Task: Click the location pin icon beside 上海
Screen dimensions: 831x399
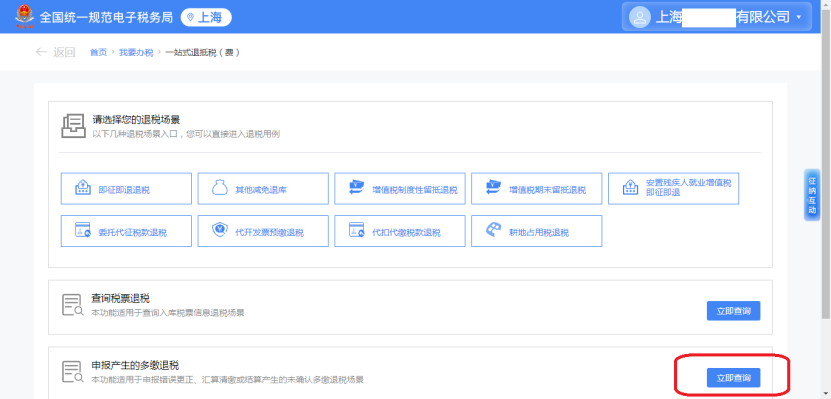Action: (x=190, y=17)
